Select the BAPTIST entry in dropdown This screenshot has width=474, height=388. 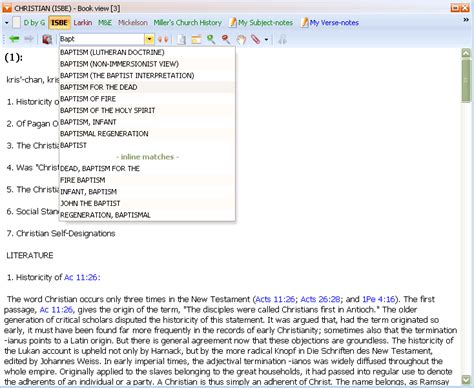coord(147,145)
